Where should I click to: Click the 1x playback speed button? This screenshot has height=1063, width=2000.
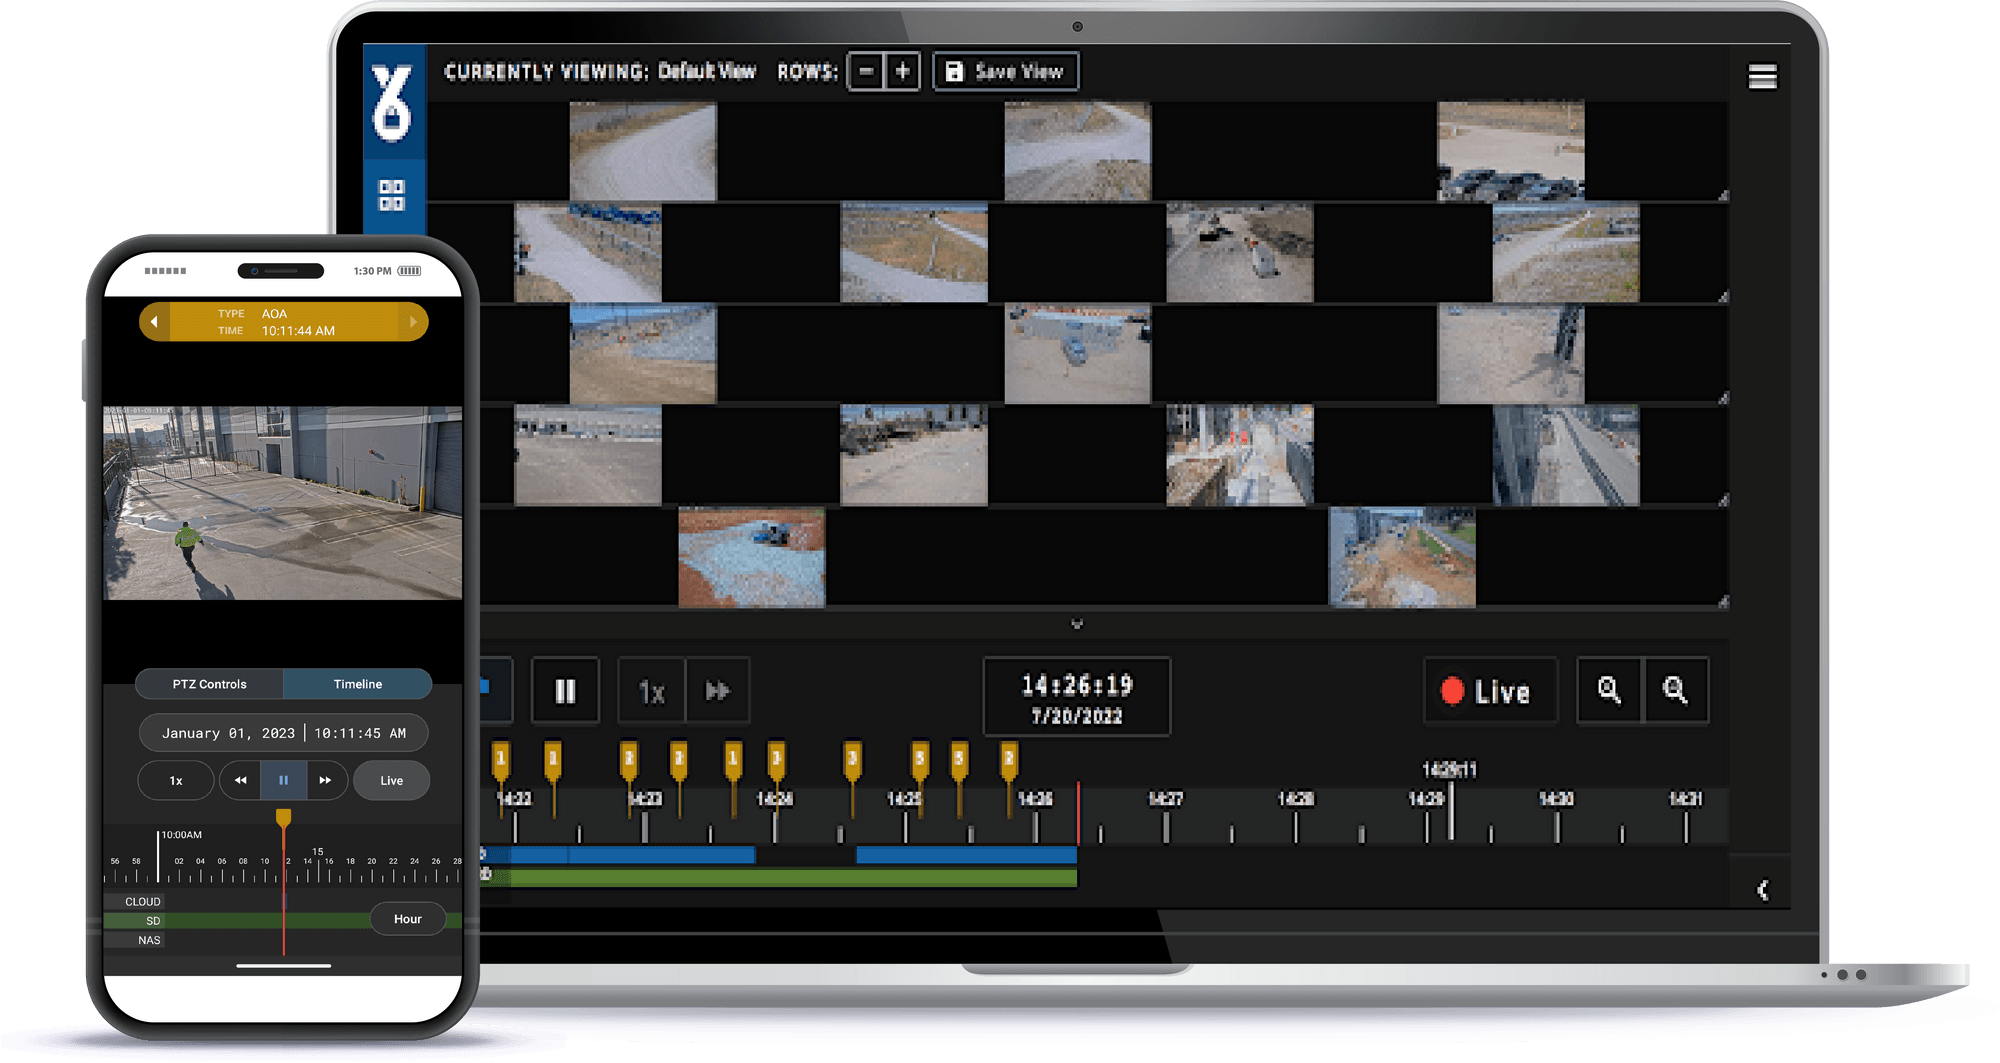tap(651, 690)
